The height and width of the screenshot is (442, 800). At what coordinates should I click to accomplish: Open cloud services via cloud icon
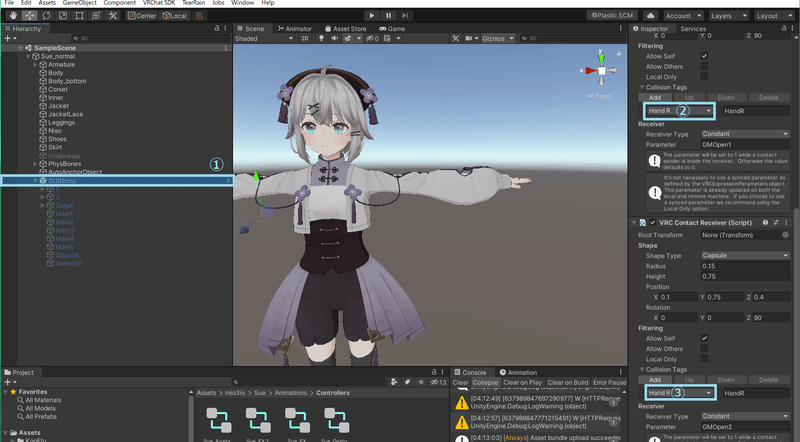click(651, 16)
